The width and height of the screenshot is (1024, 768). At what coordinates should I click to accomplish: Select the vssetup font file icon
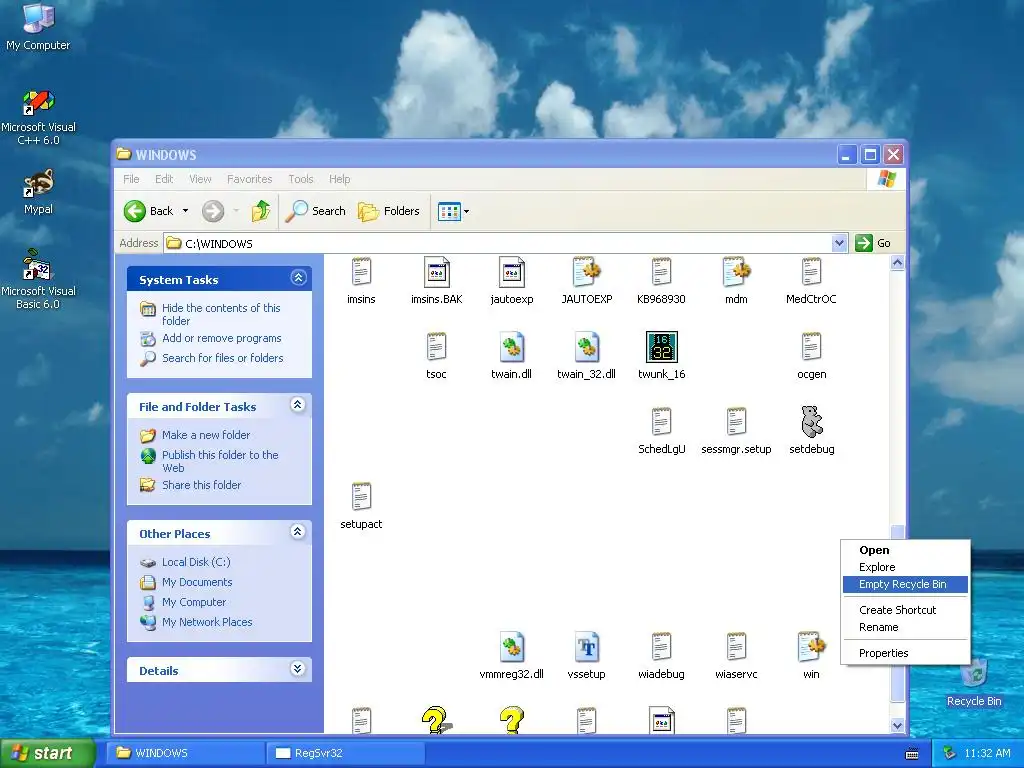tap(586, 647)
